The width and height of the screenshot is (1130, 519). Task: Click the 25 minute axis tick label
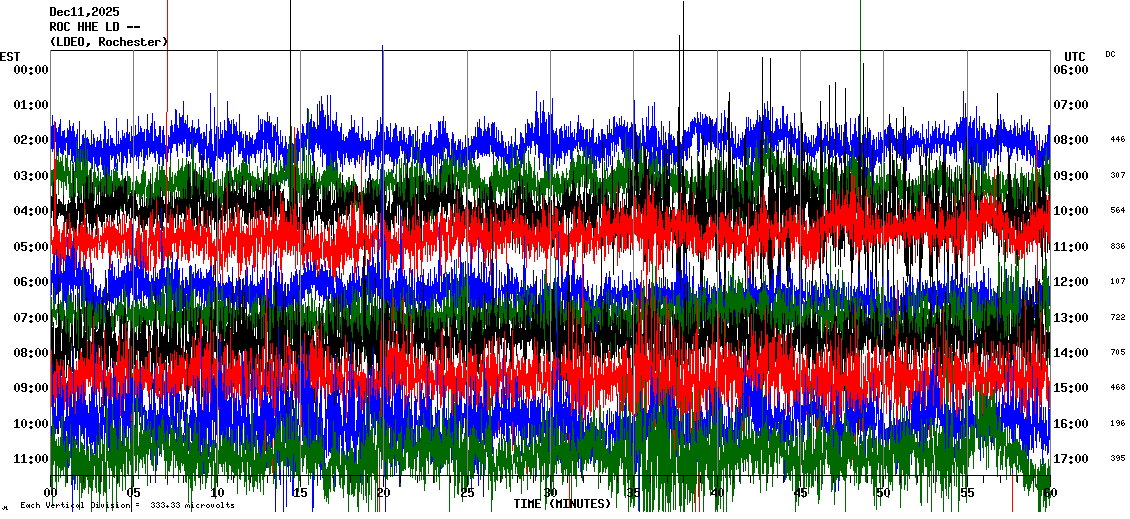(x=467, y=493)
